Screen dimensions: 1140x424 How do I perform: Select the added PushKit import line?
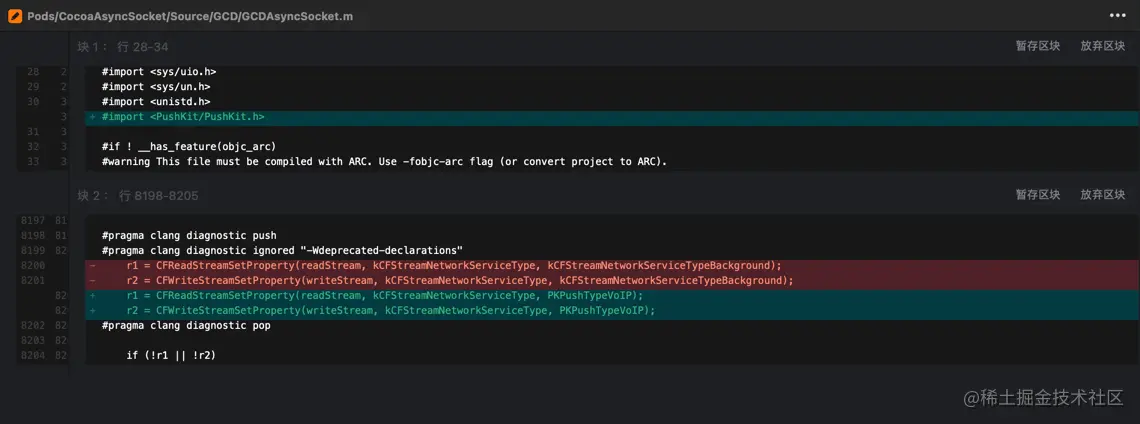[x=182, y=117]
